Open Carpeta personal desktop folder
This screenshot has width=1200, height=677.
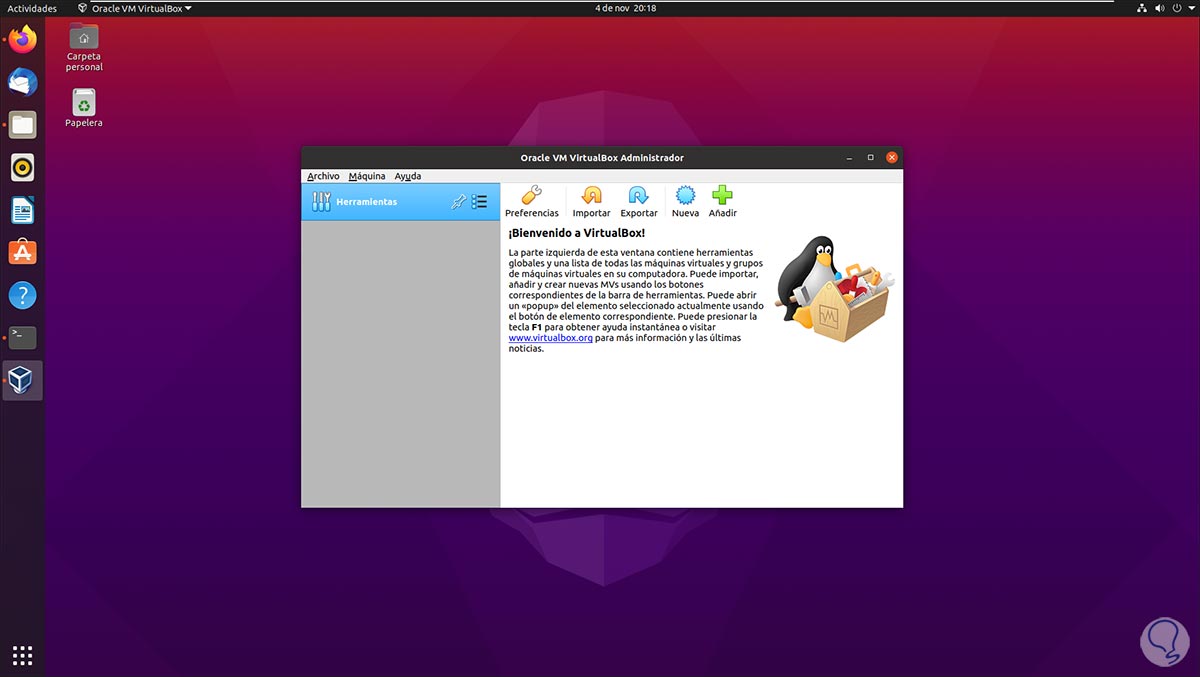click(x=84, y=47)
